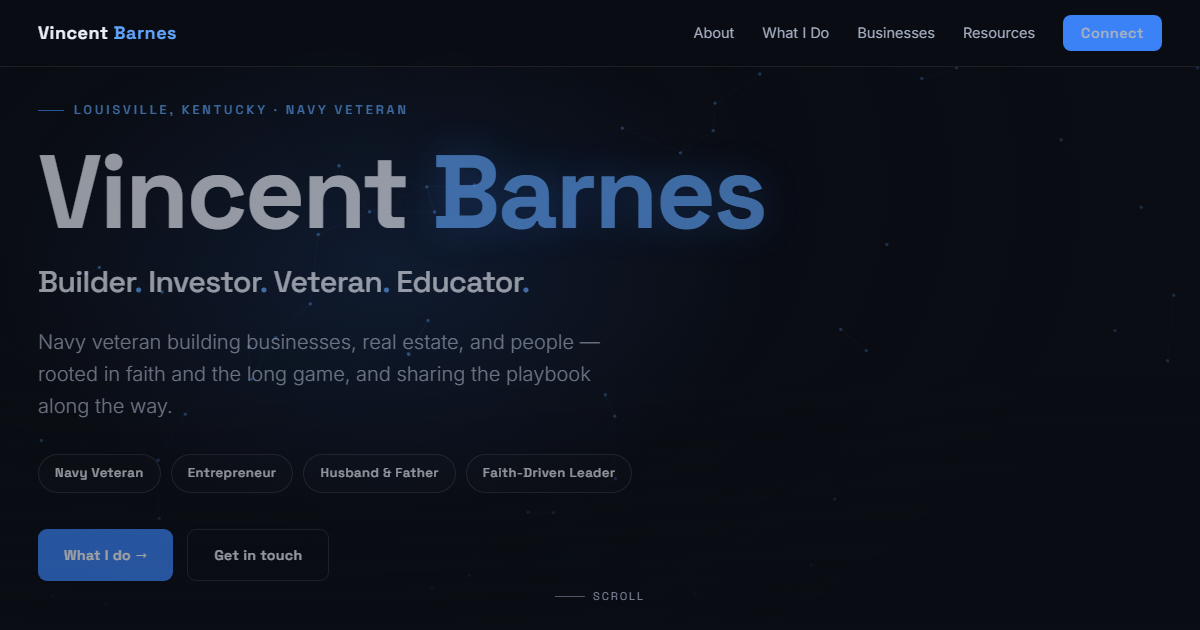Image resolution: width=1200 pixels, height=630 pixels.
Task: Click the 'Builder. Investor. Veteran. Educator.' tagline
Action: point(284,282)
